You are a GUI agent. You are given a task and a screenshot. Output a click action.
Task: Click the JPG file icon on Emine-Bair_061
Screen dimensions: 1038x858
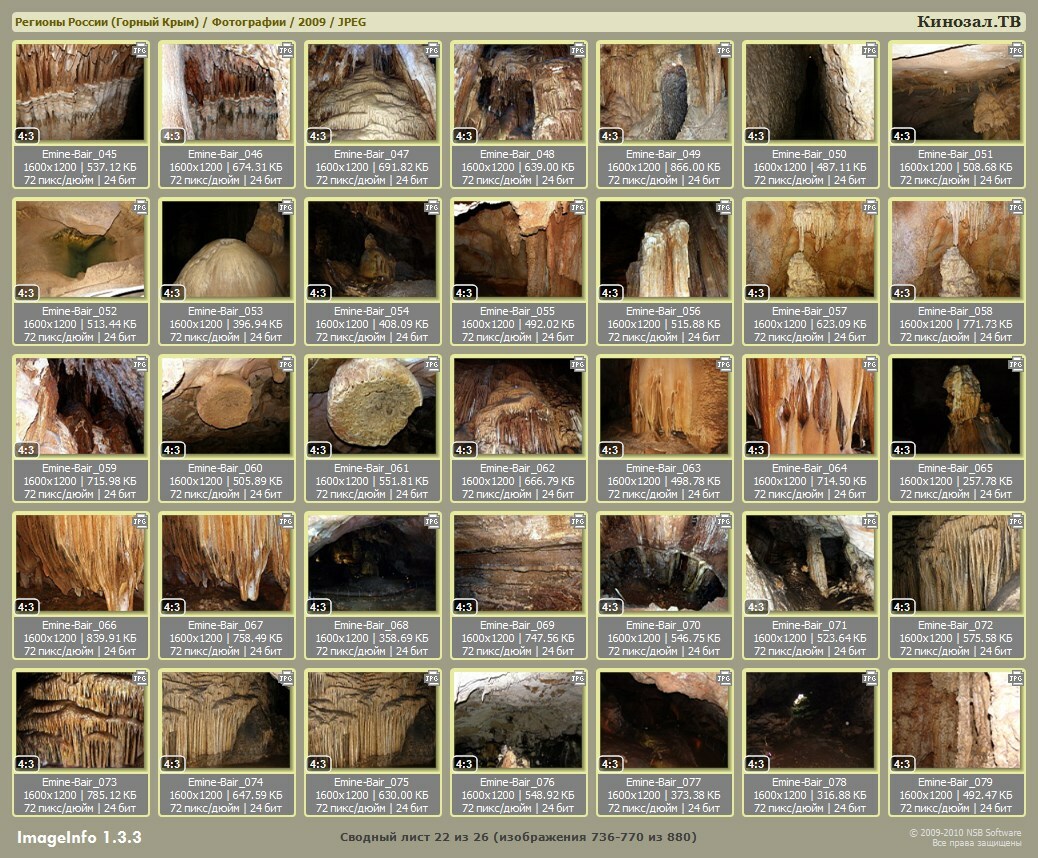[x=432, y=363]
